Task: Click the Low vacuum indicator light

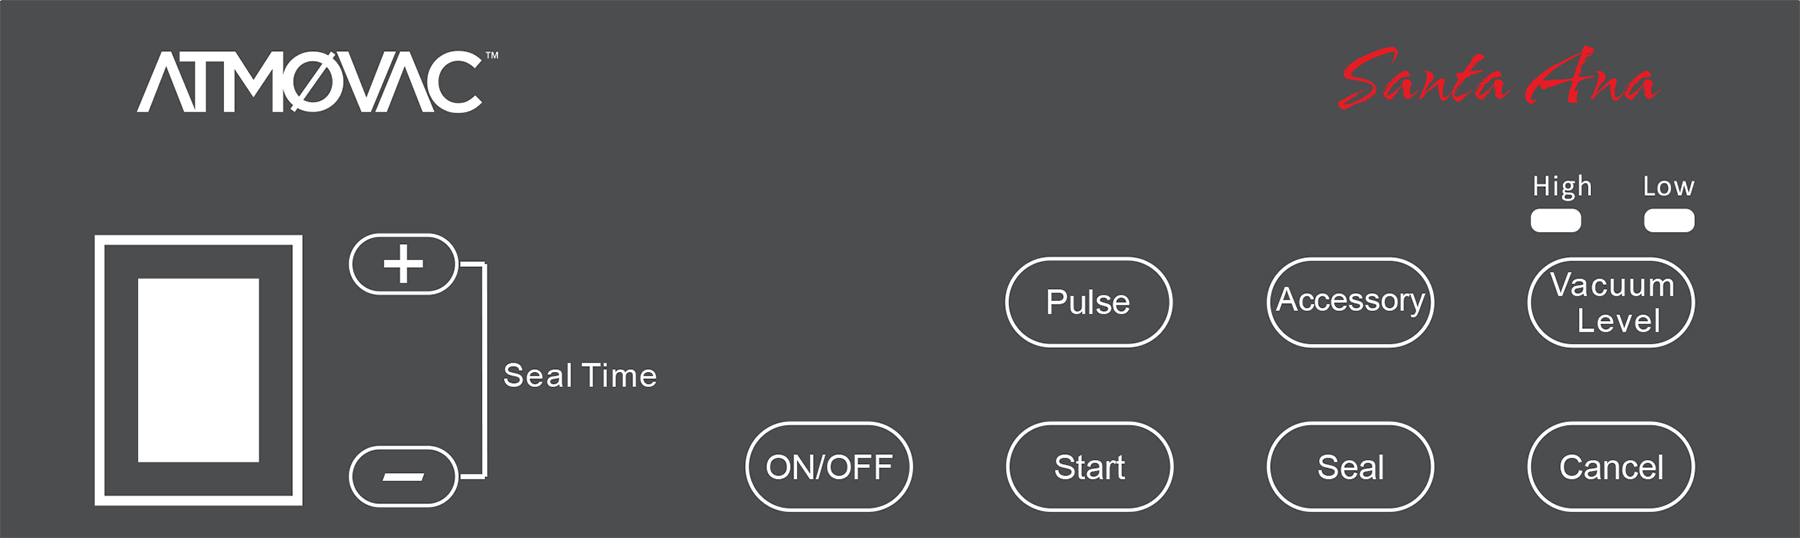Action: [x=1669, y=220]
